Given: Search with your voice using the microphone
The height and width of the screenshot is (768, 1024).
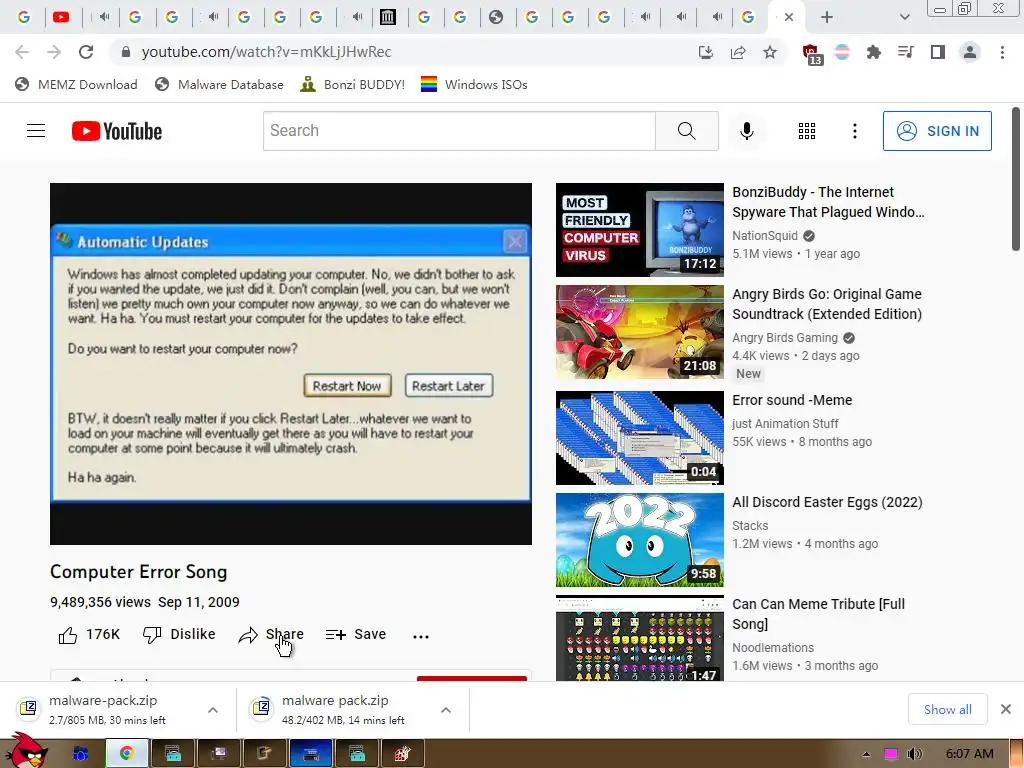Looking at the screenshot, I should click(x=746, y=131).
